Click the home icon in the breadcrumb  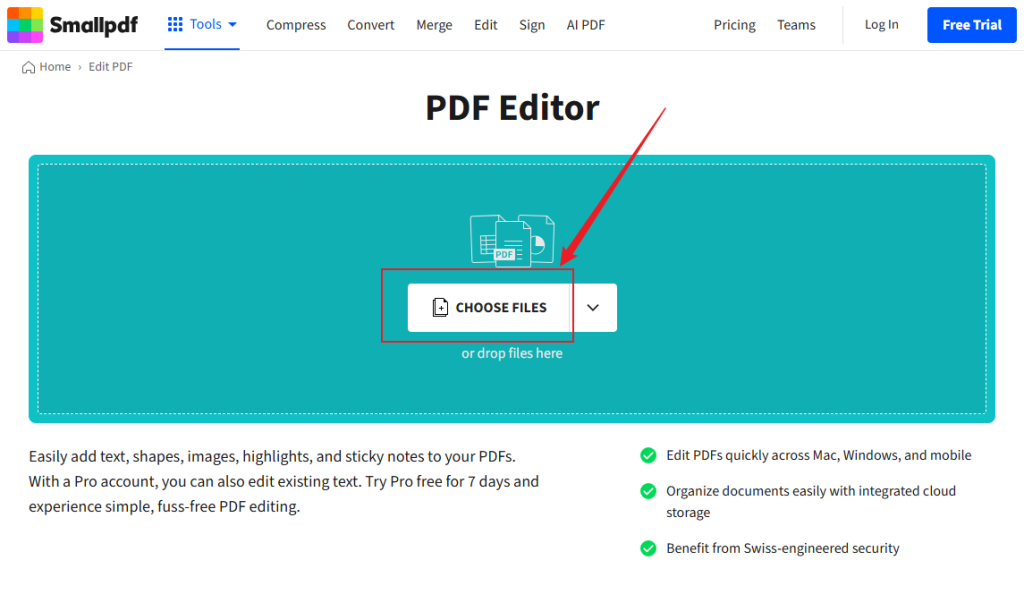click(27, 66)
